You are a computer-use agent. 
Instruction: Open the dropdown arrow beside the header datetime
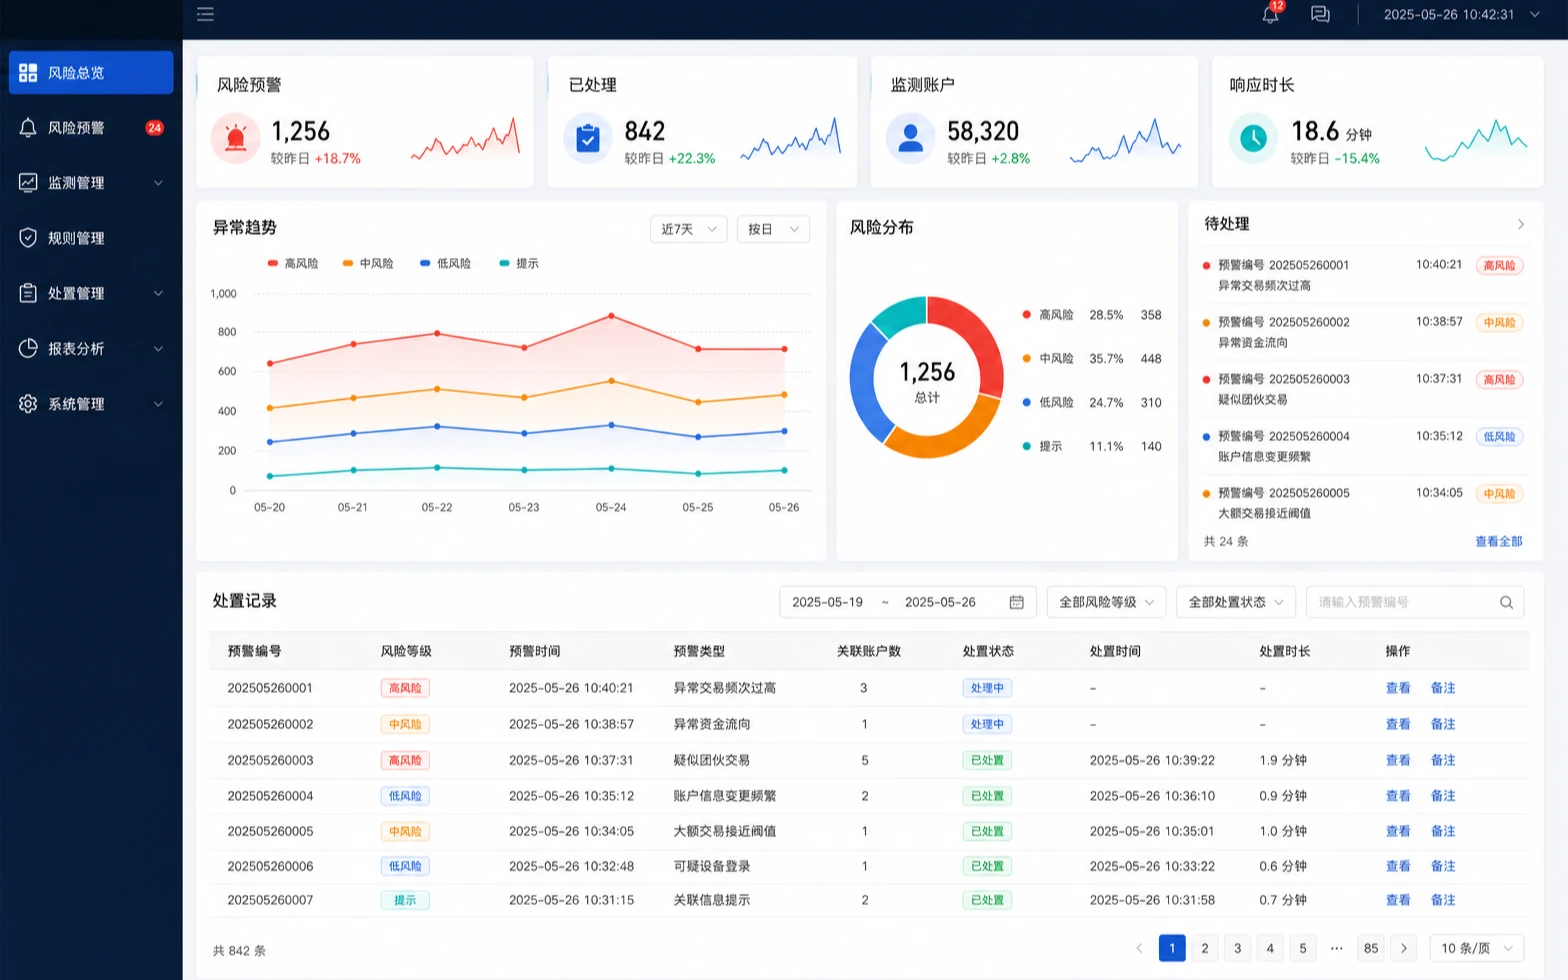[x=1535, y=14]
